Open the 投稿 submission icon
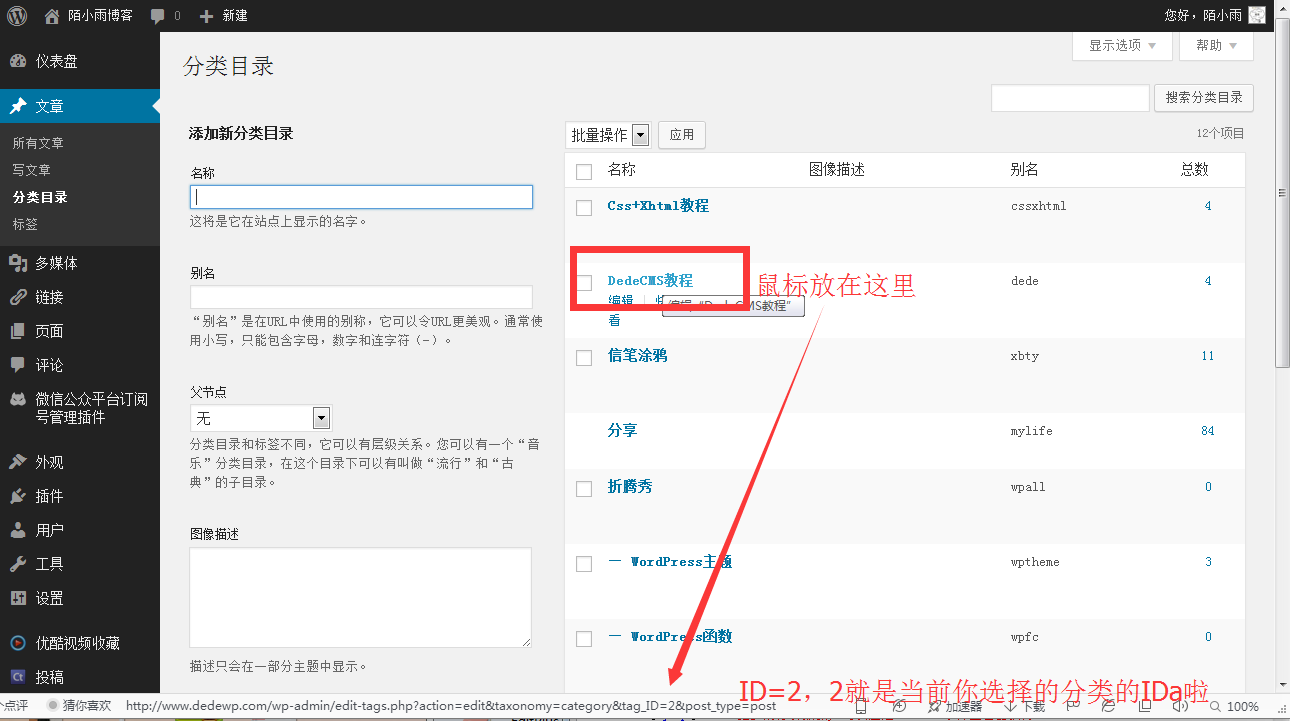1290x721 pixels. [18, 677]
